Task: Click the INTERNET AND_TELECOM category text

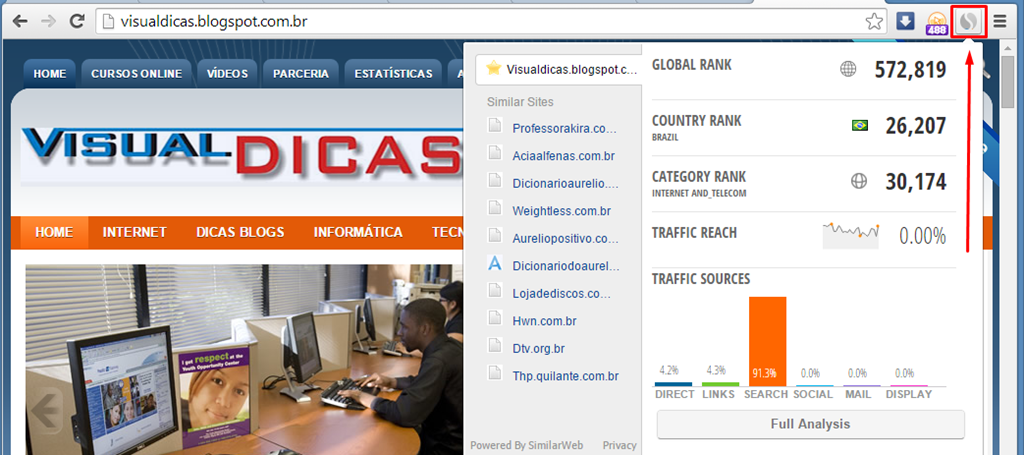Action: 699,193
